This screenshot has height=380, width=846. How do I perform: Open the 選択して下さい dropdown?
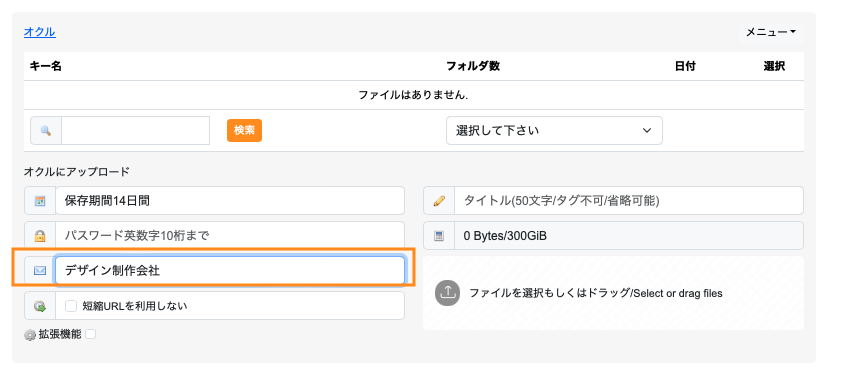(554, 131)
